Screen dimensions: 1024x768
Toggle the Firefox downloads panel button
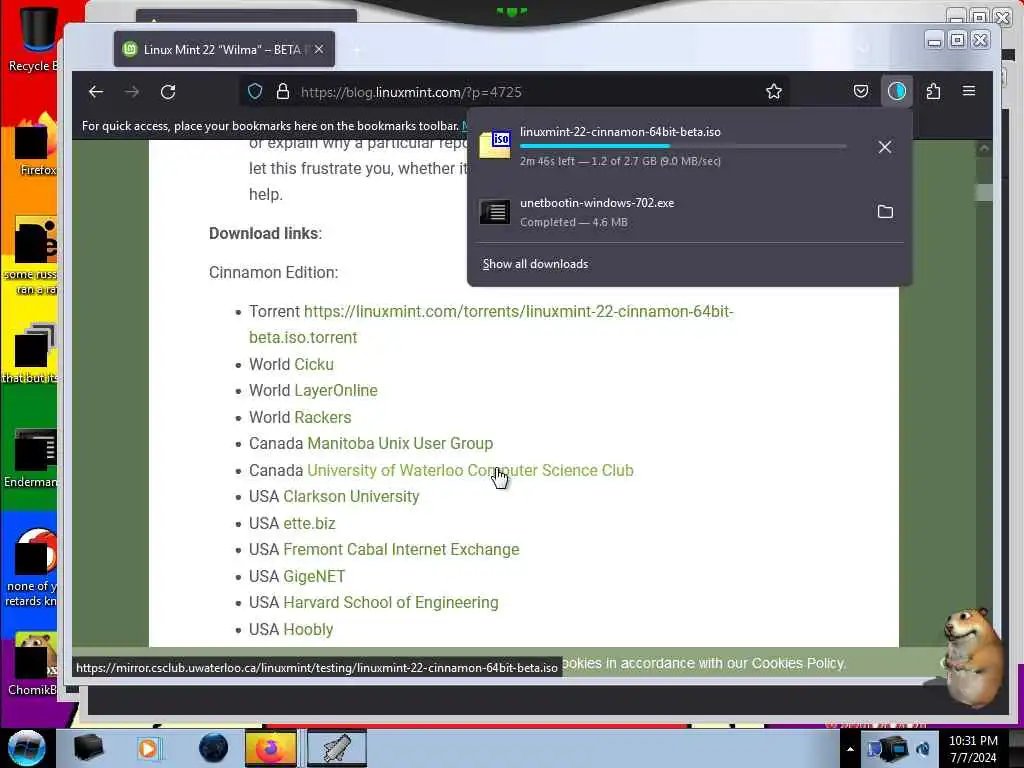897,91
